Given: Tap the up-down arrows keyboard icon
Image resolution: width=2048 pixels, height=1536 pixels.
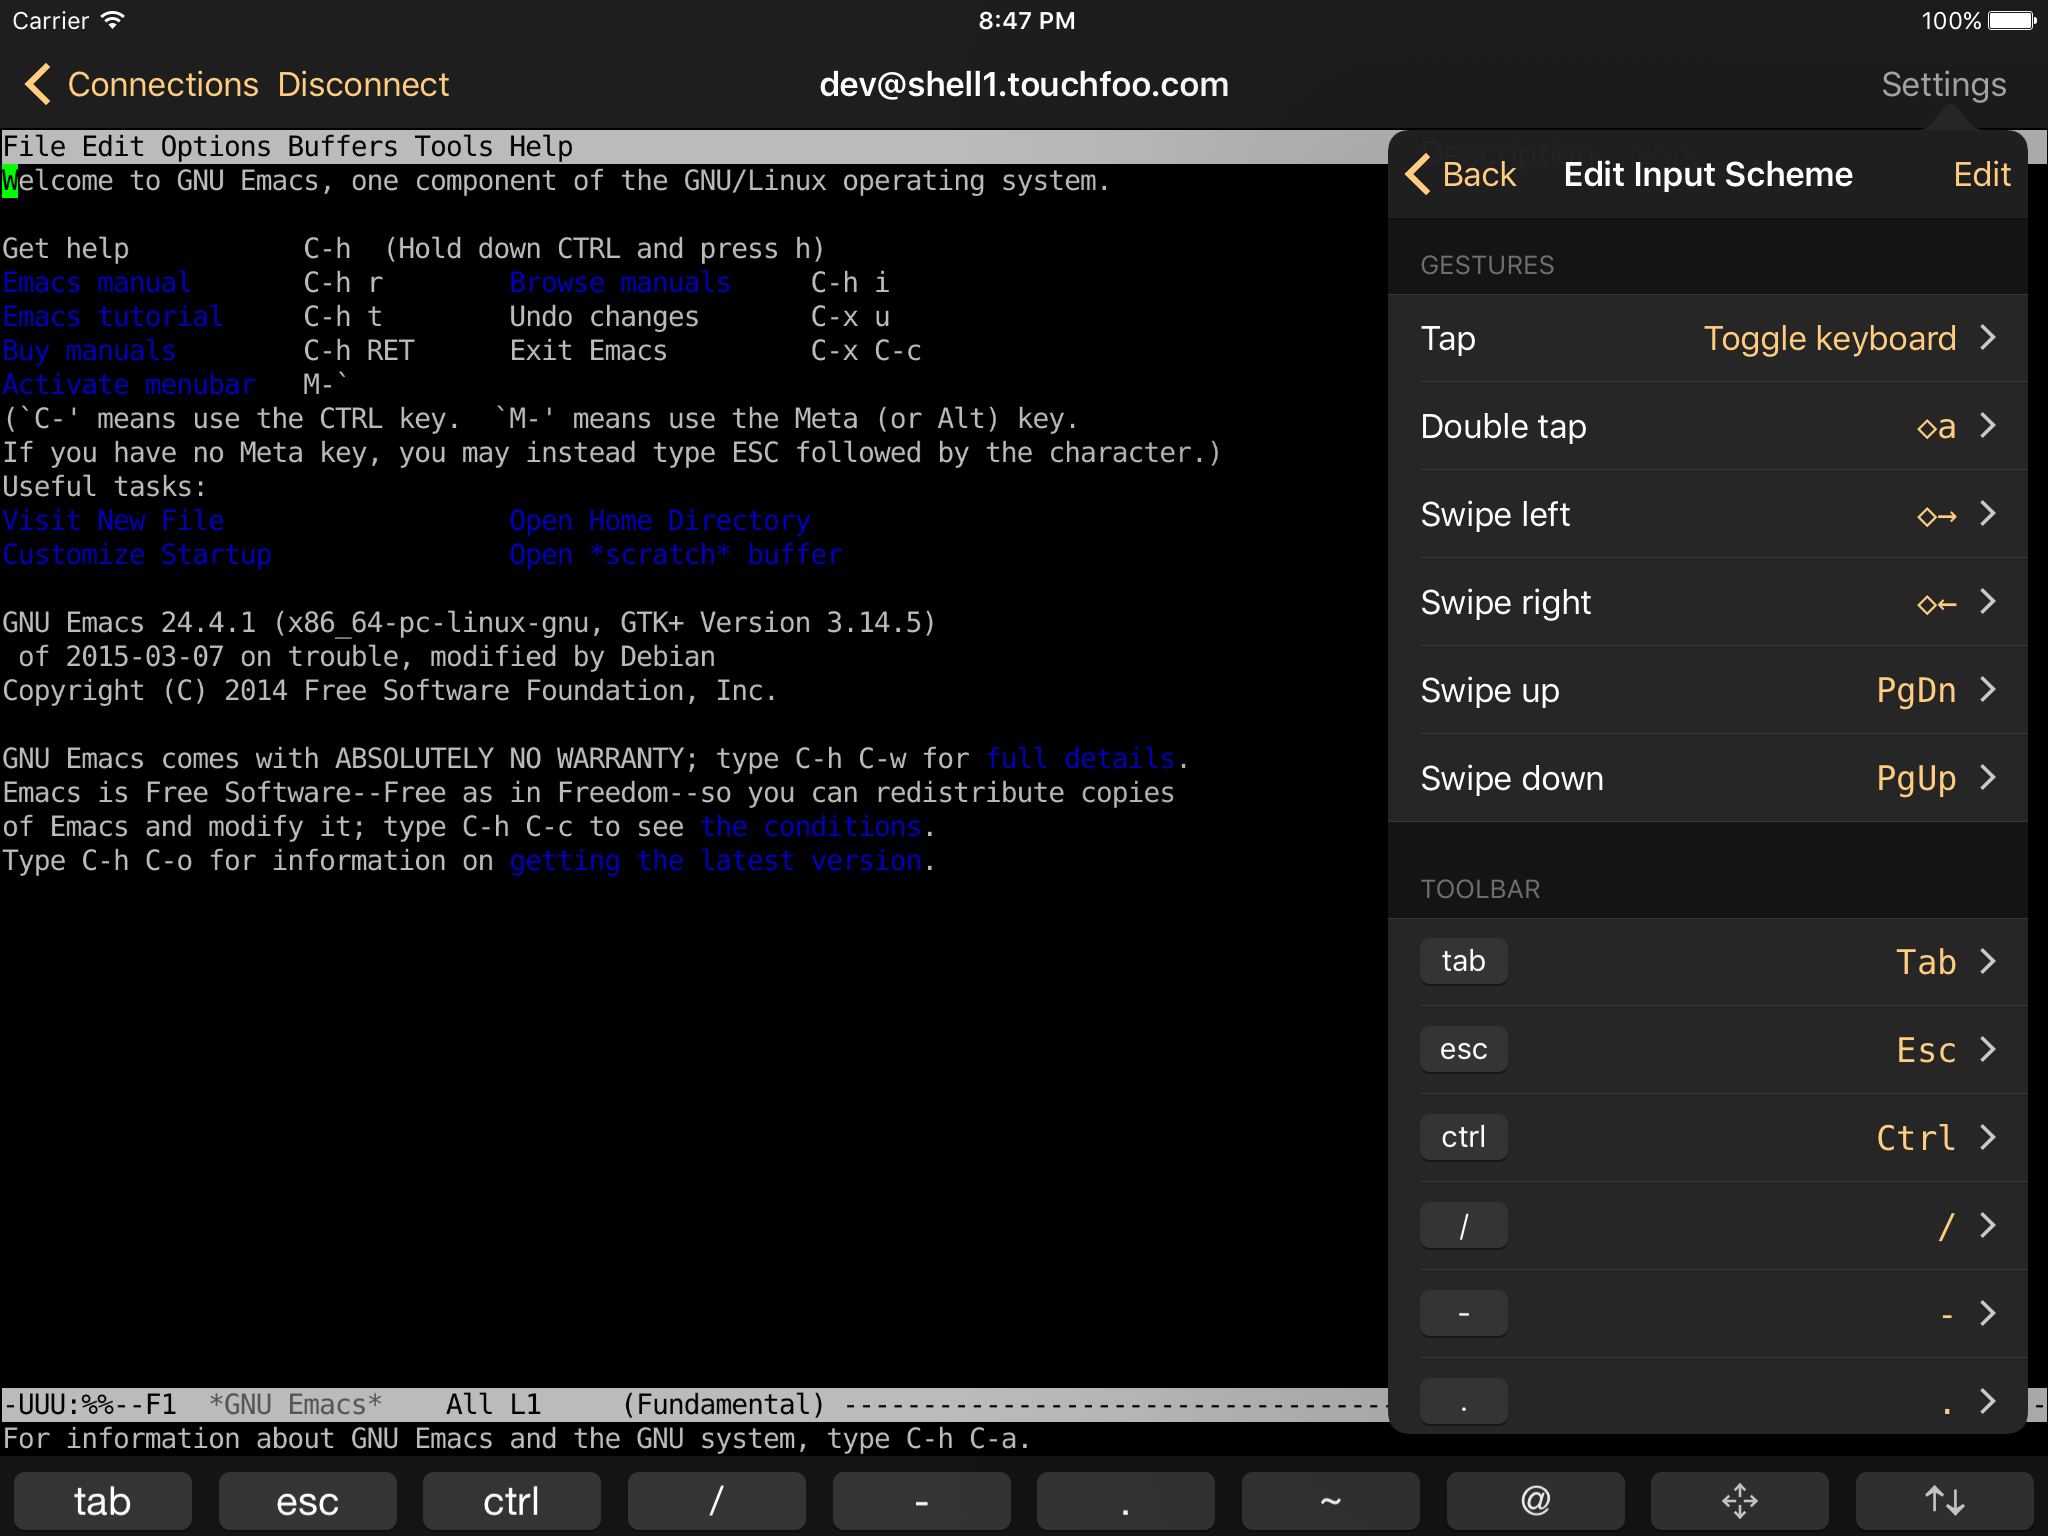Looking at the screenshot, I should pos(1943,1501).
